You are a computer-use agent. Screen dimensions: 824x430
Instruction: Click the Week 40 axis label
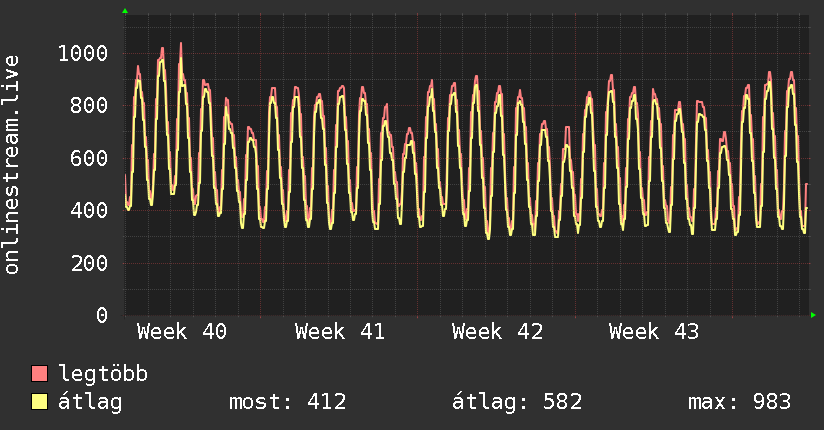coord(182,332)
